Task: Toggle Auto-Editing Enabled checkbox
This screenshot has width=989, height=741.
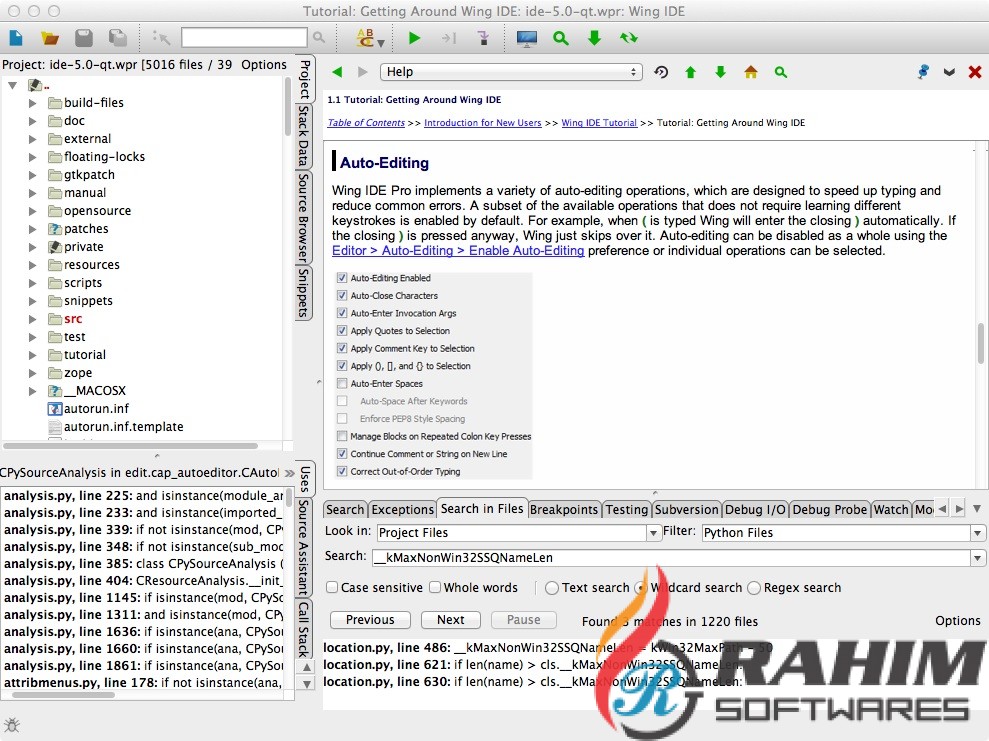Action: (342, 277)
